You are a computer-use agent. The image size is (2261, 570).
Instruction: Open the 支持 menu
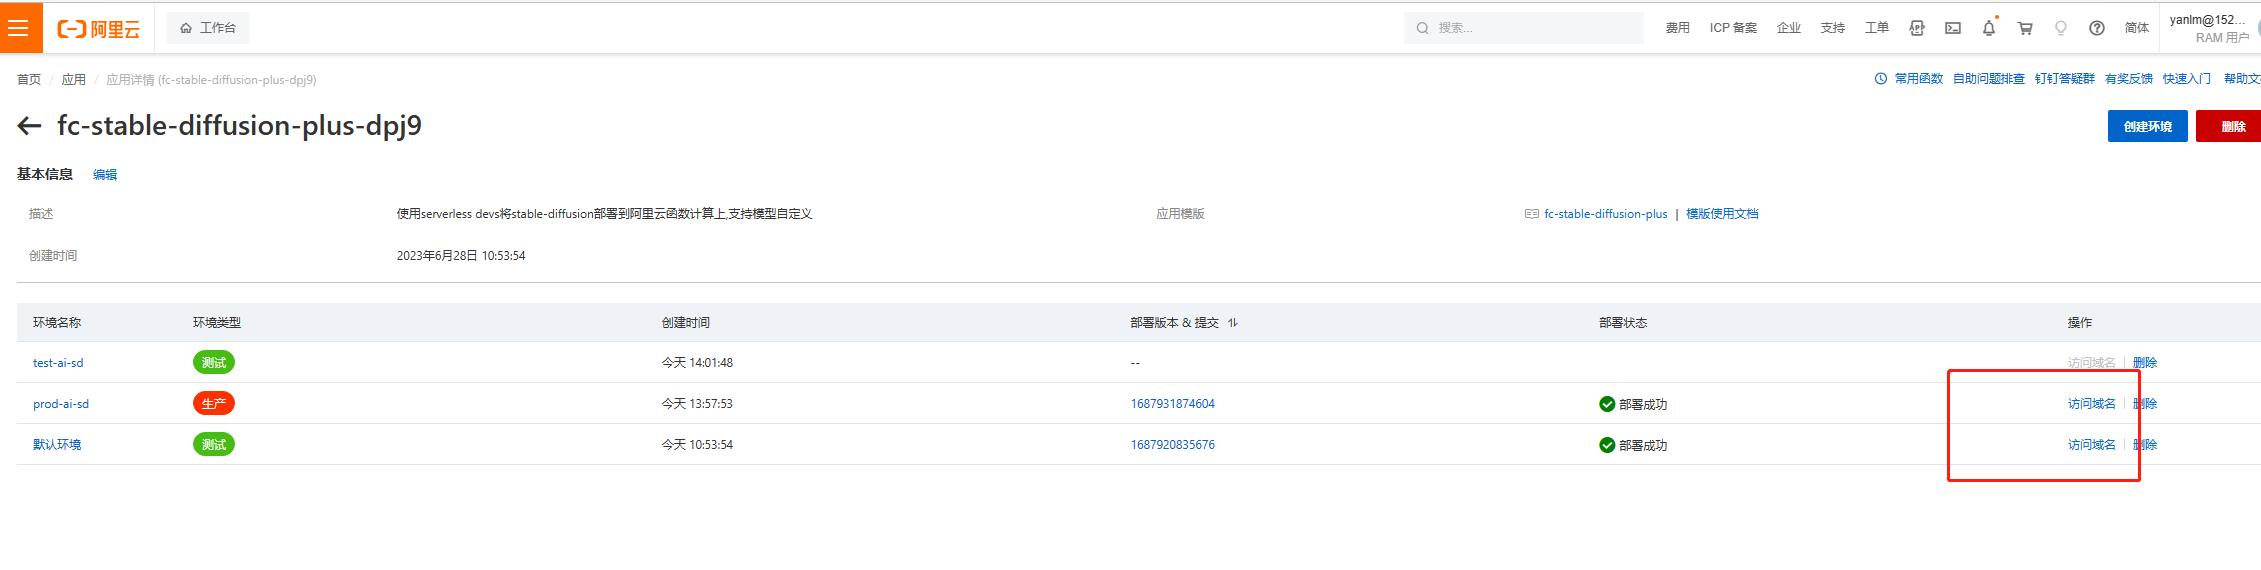1833,28
